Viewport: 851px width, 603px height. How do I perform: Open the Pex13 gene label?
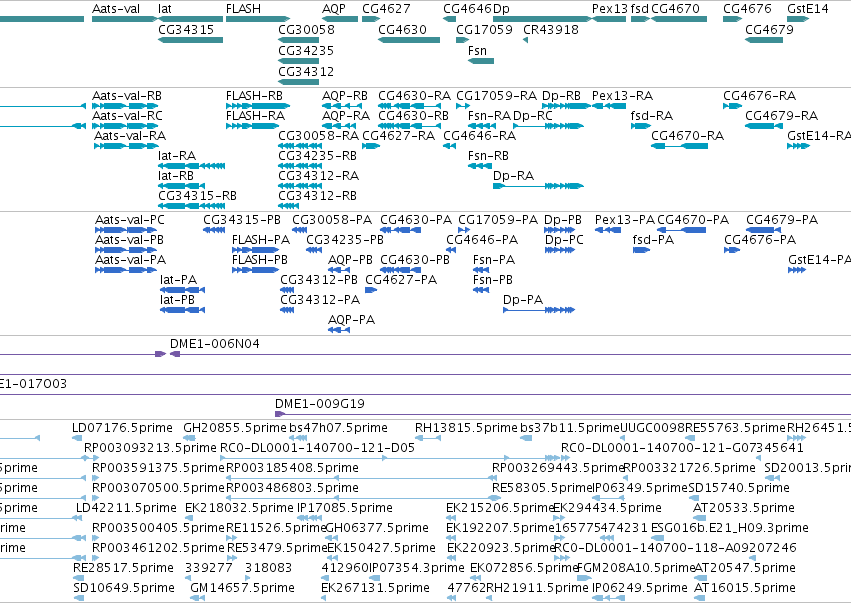click(x=609, y=9)
